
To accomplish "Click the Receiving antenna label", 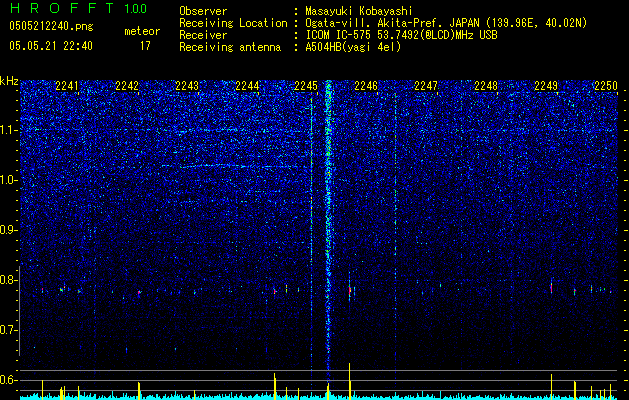I will tap(230, 47).
